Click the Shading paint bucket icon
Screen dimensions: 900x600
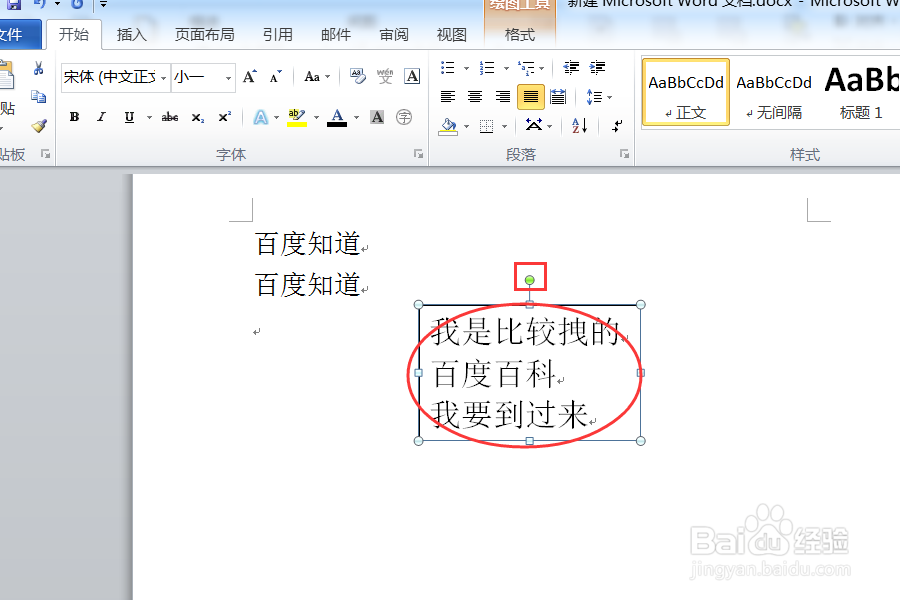point(448,126)
